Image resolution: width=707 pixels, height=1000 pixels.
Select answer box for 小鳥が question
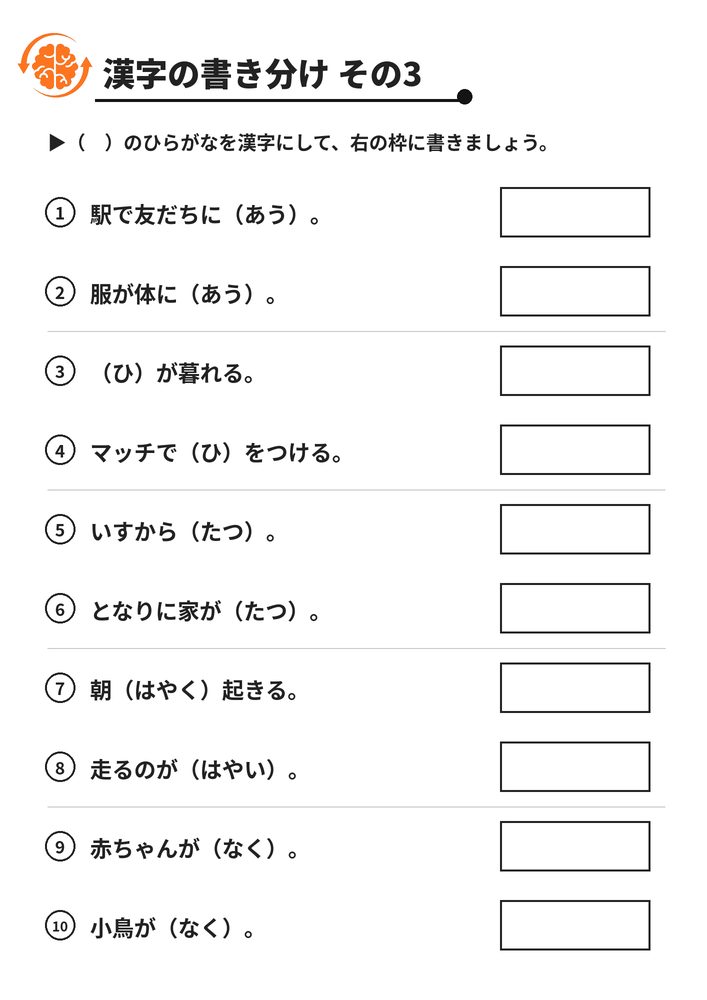click(575, 925)
